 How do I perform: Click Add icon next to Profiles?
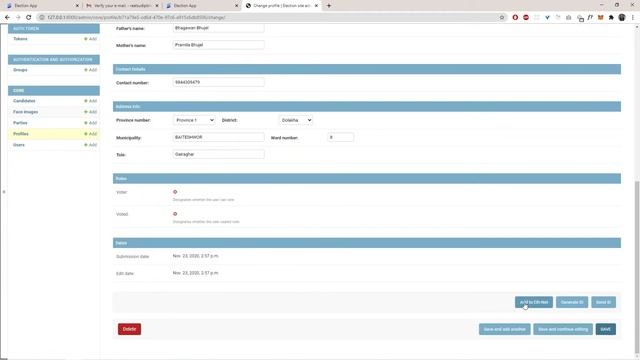91,134
